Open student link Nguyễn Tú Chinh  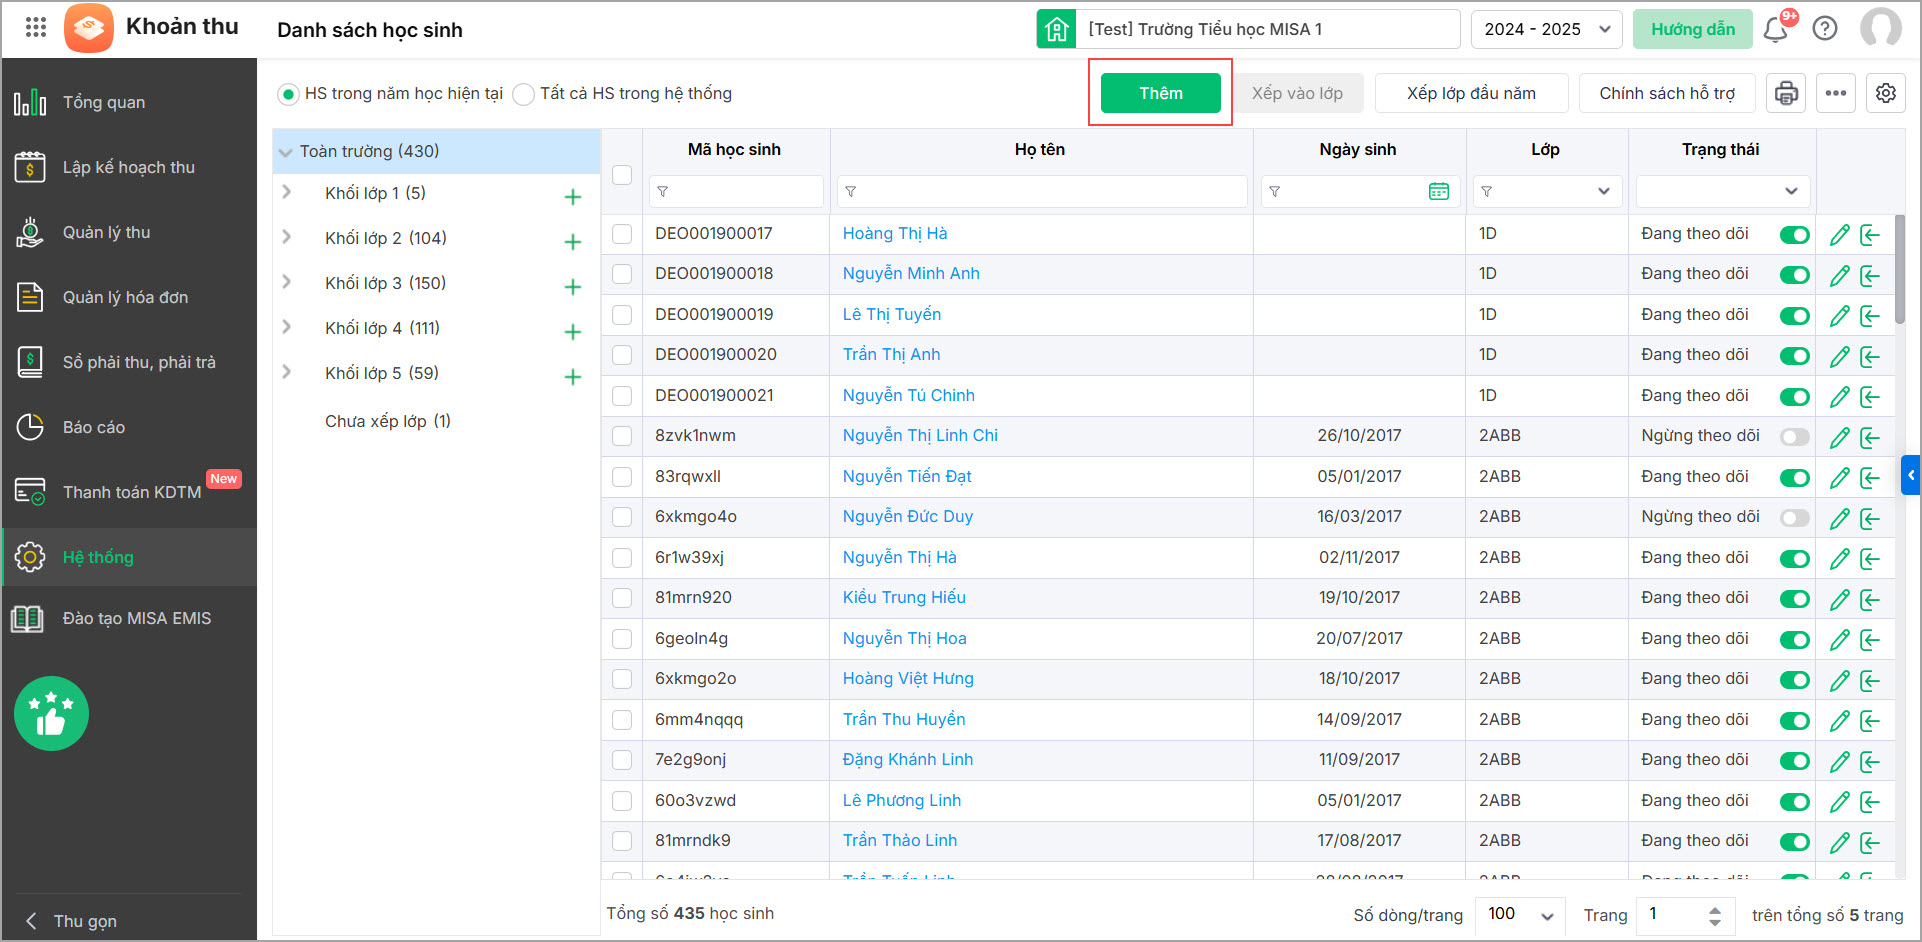point(908,395)
